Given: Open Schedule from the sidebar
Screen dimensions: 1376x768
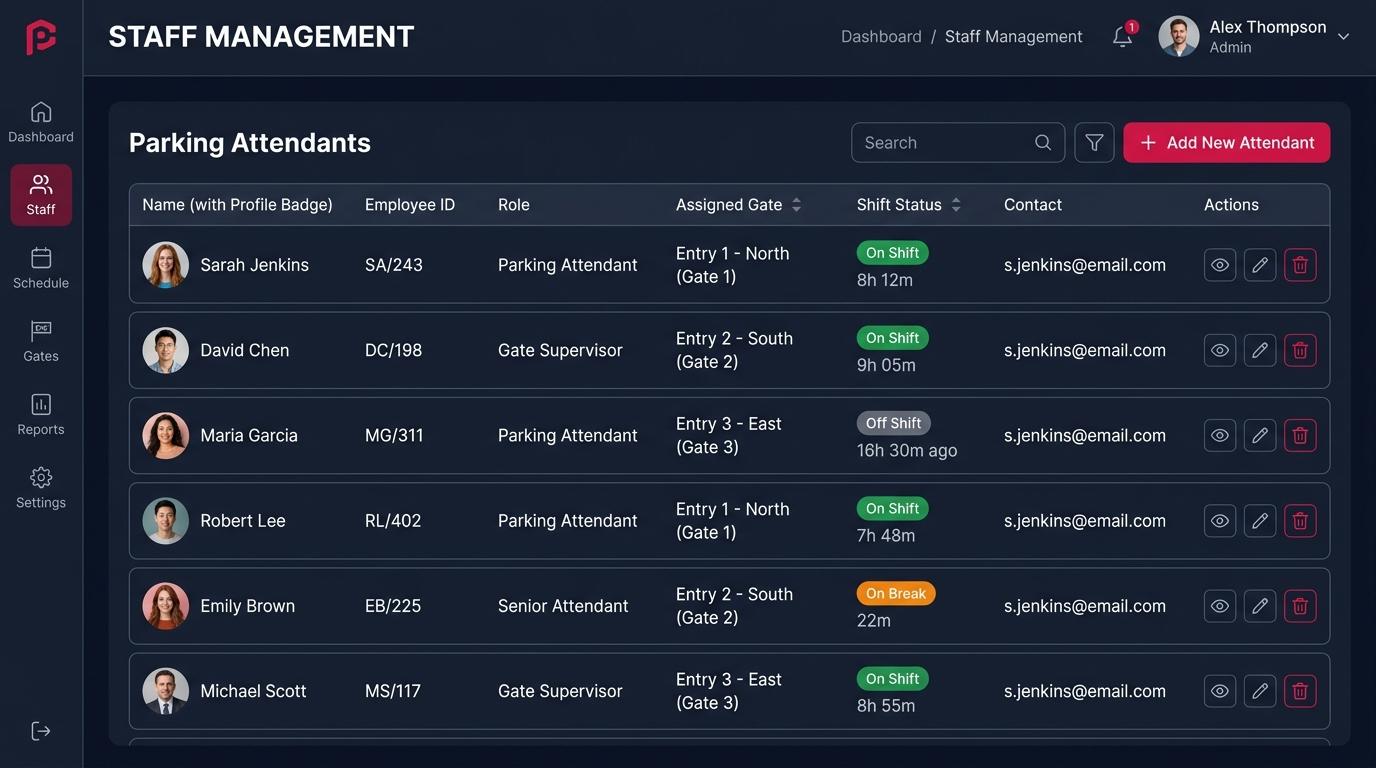Looking at the screenshot, I should 41,268.
